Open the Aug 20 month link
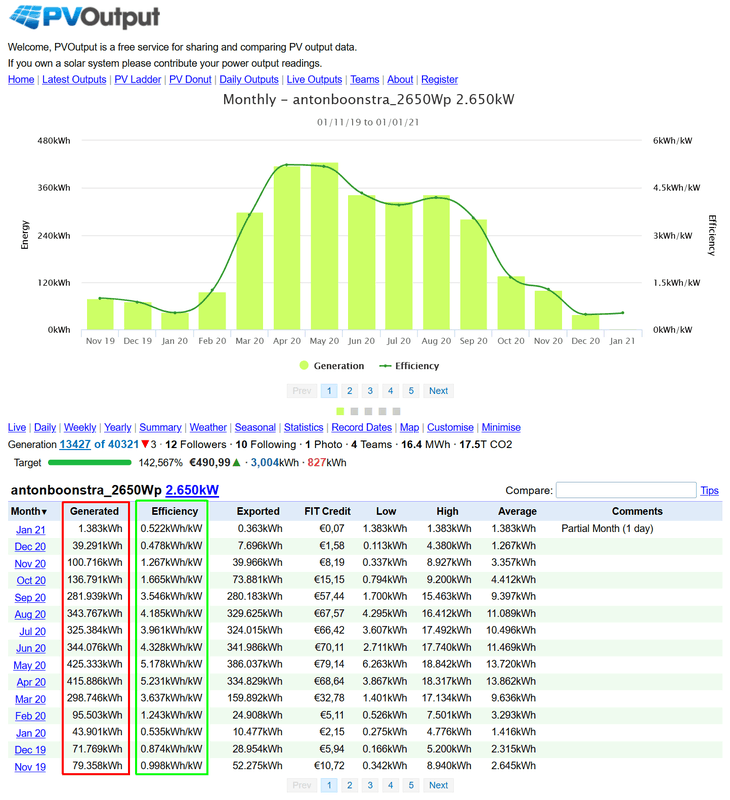The width and height of the screenshot is (730, 800). pyautogui.click(x=30, y=615)
